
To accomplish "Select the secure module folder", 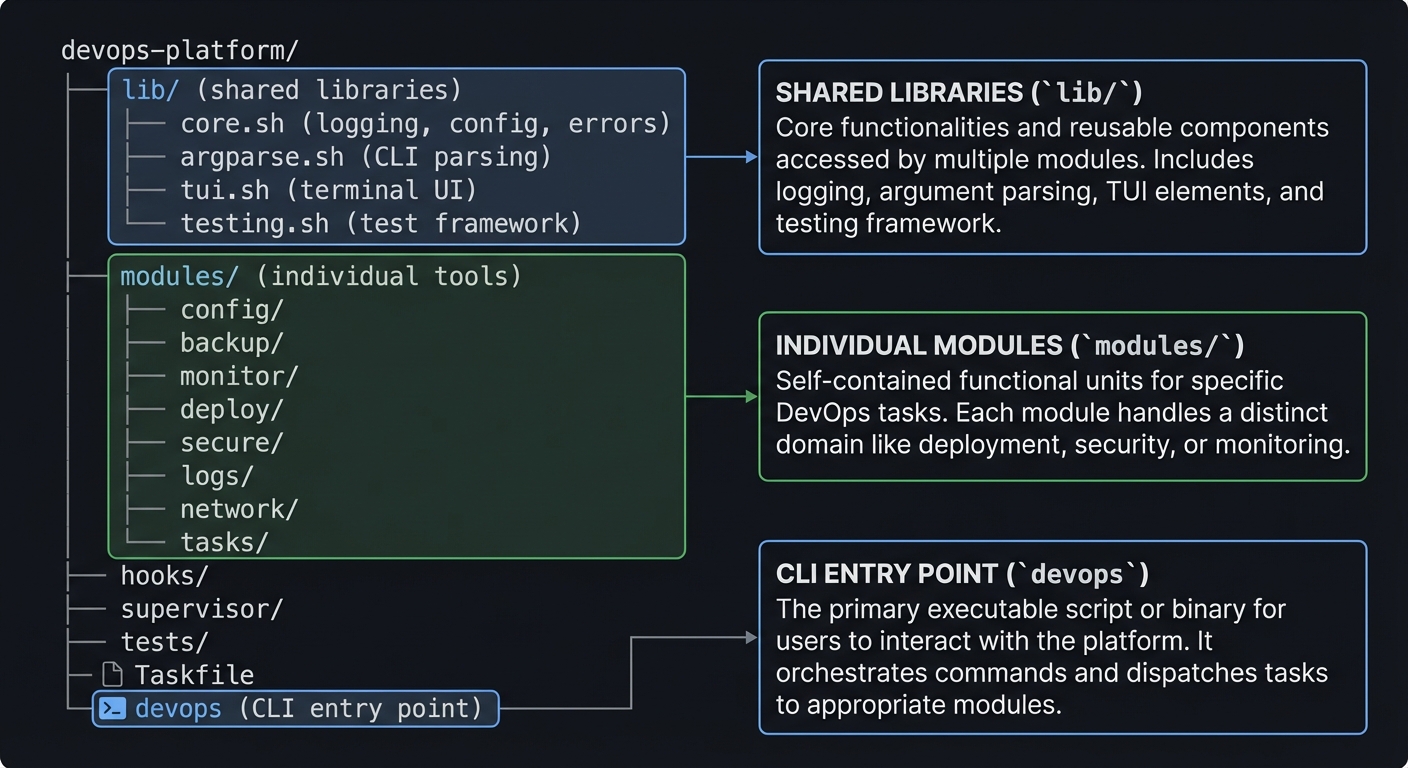I will tap(231, 442).
